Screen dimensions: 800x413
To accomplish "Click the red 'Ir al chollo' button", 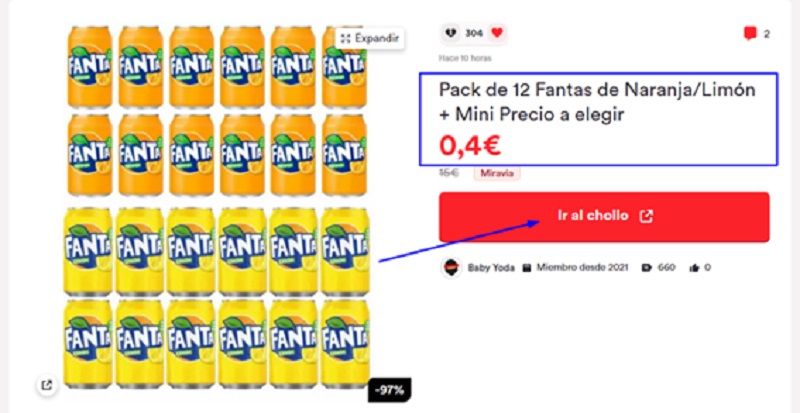I will pos(604,216).
